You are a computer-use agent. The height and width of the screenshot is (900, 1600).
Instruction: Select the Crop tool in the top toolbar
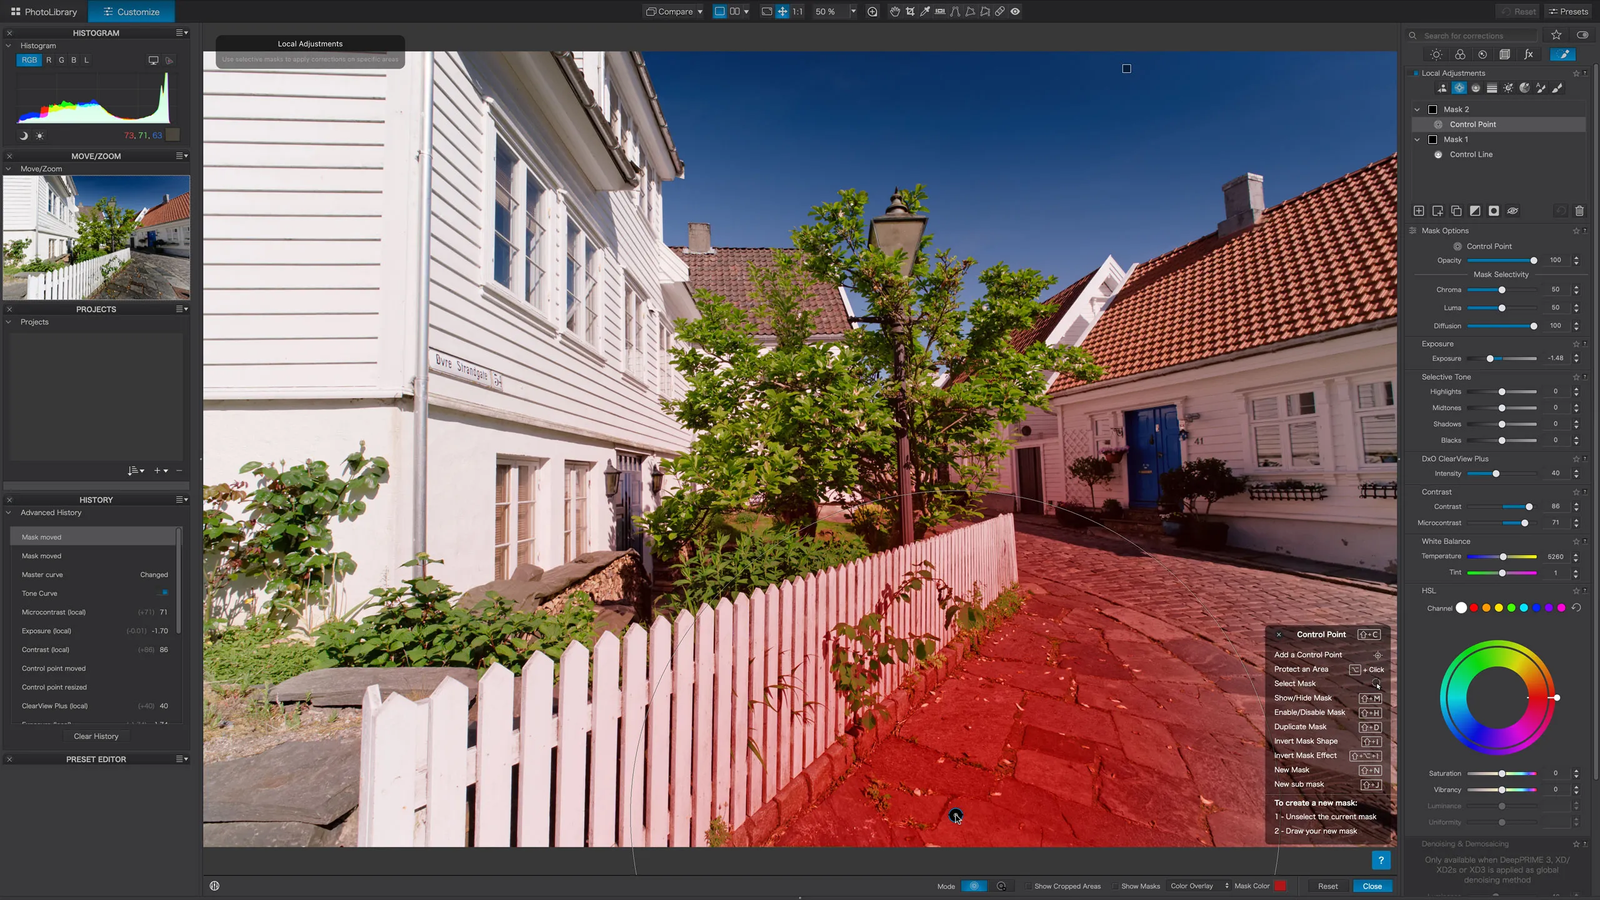coord(908,12)
